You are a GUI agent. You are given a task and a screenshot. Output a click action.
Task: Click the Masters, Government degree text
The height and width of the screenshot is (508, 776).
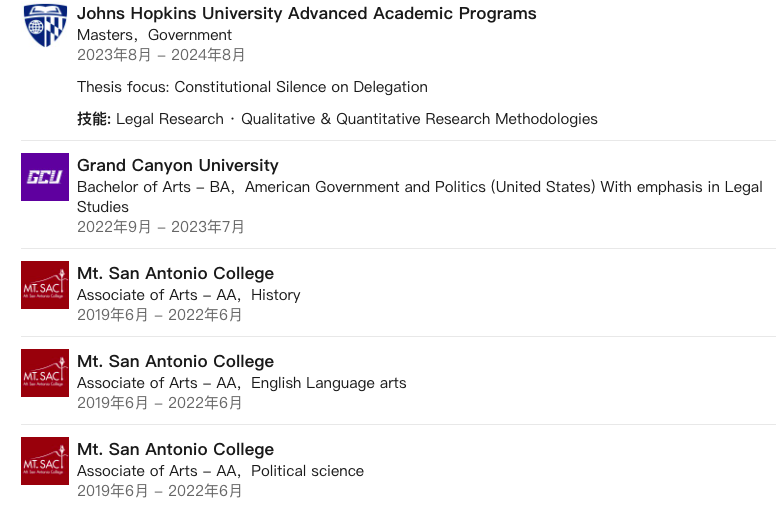tap(154, 35)
